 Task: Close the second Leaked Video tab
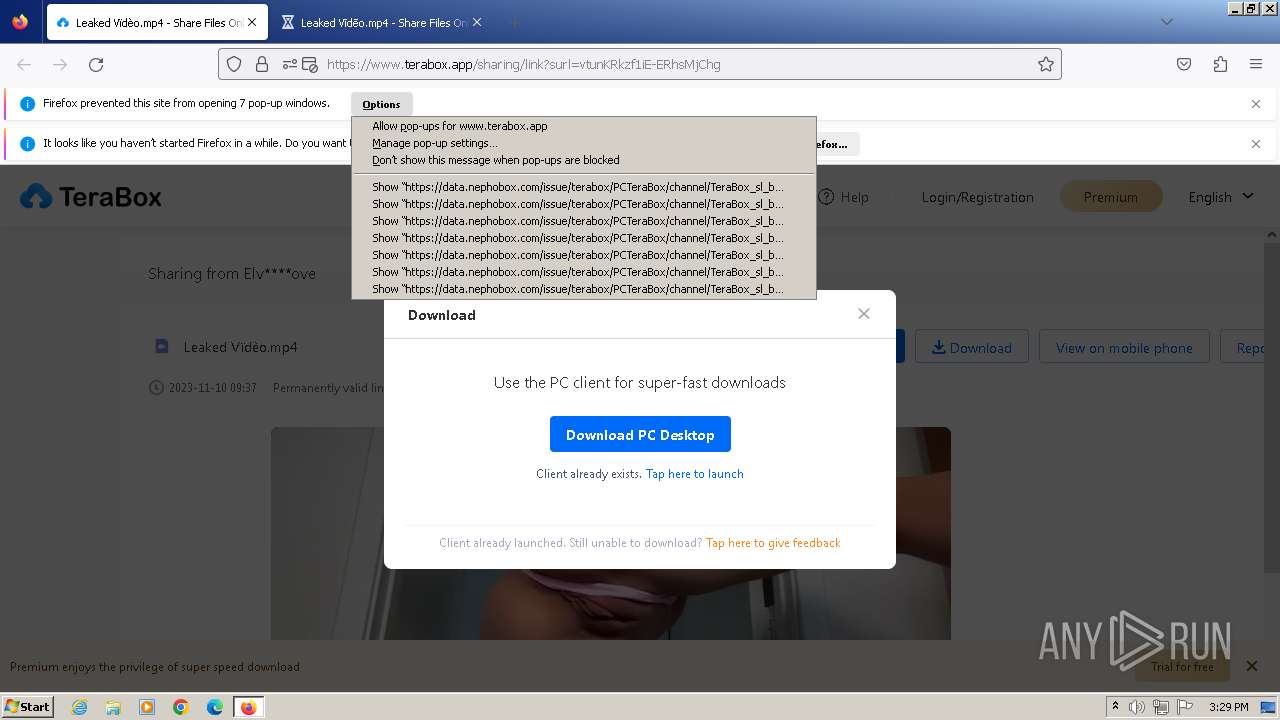click(477, 22)
